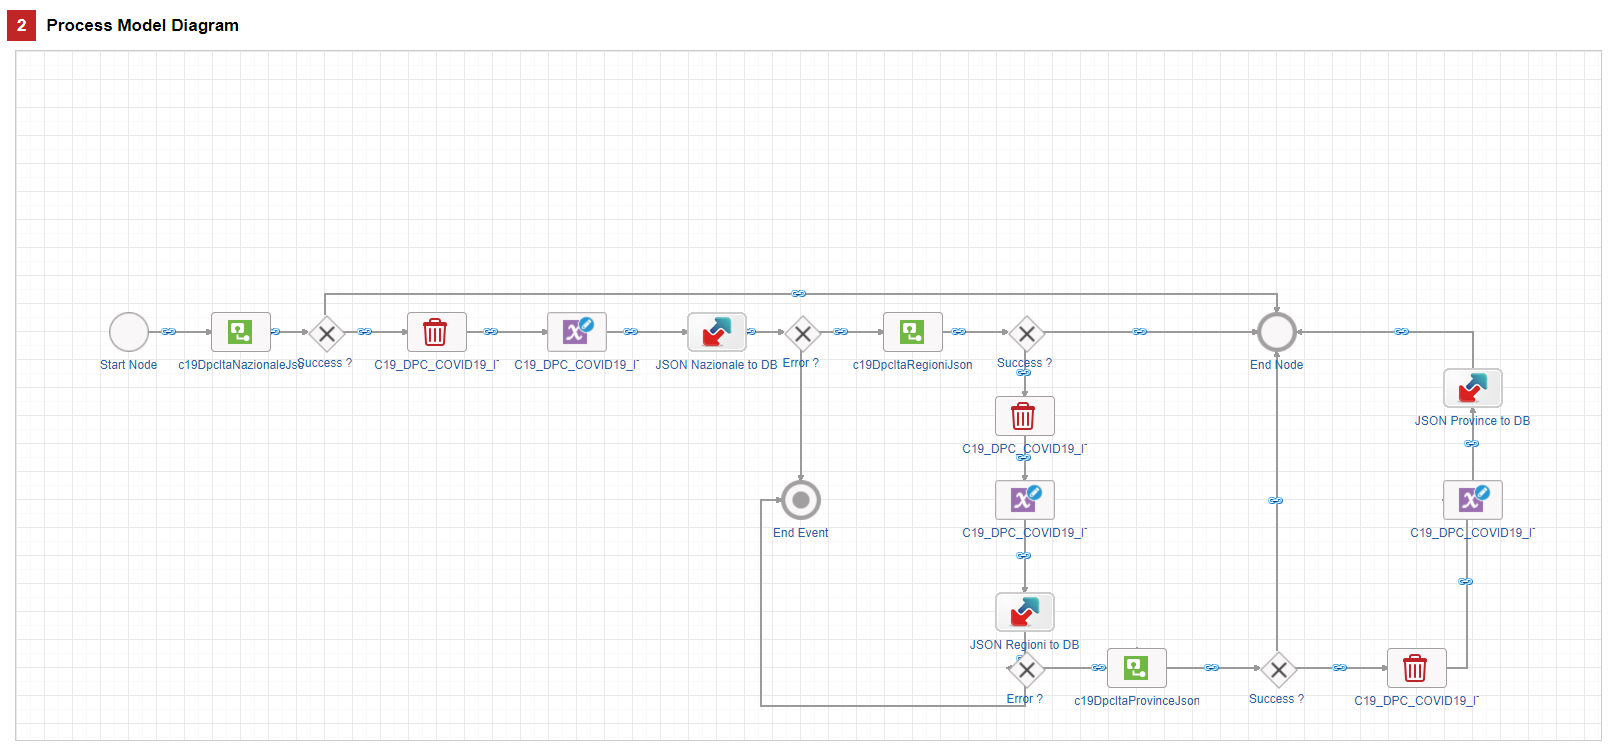Click the JSON Nazionale to DB node icon

(716, 332)
